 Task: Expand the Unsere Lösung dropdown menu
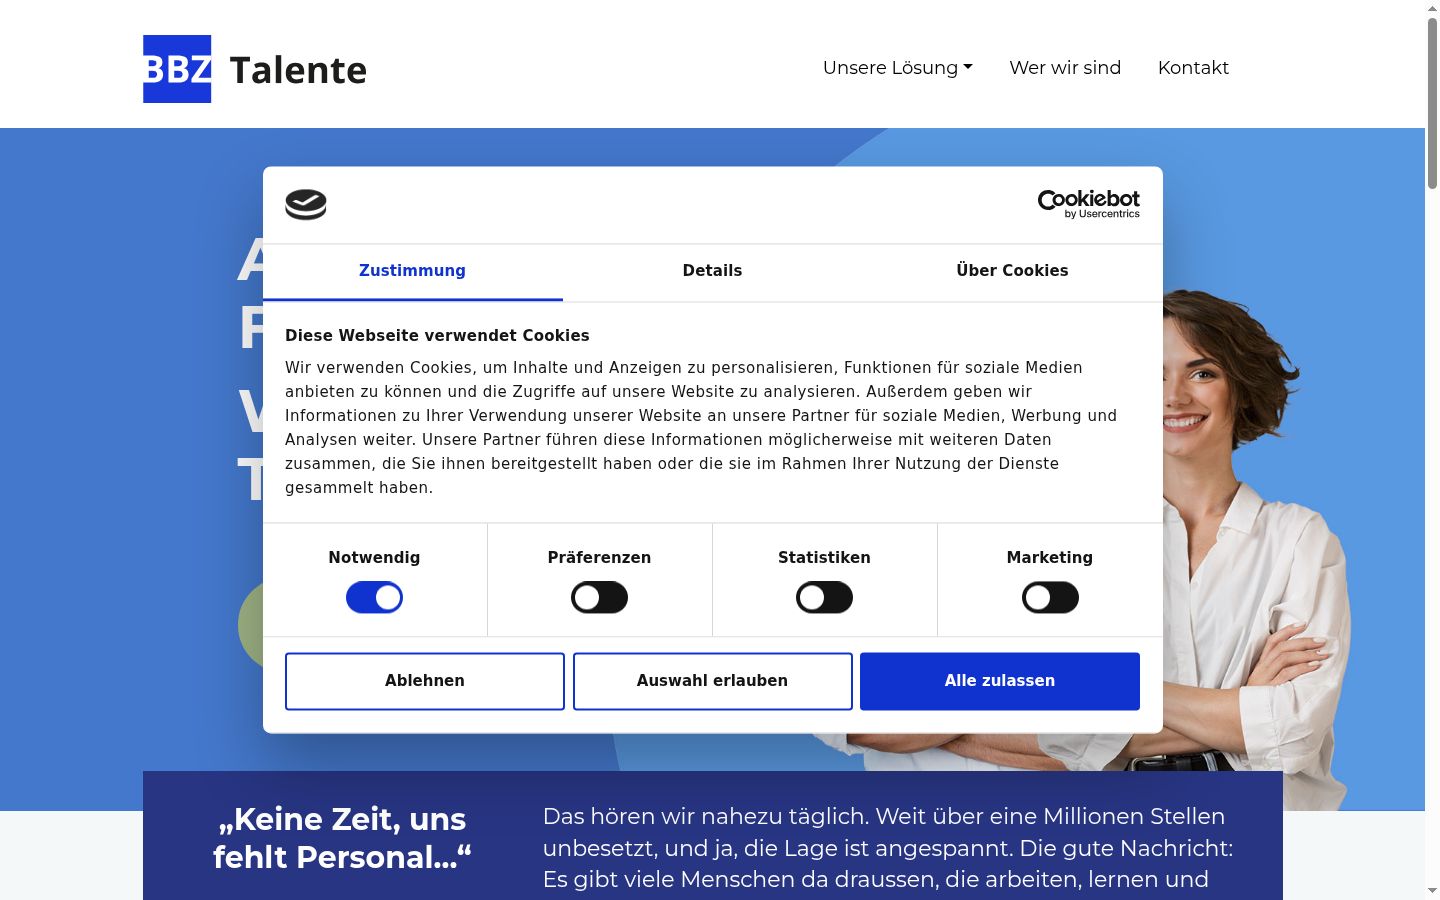898,68
